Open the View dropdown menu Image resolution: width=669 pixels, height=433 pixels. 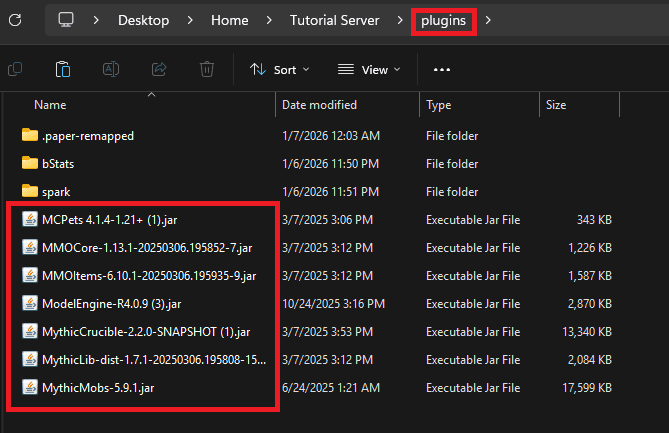point(369,70)
